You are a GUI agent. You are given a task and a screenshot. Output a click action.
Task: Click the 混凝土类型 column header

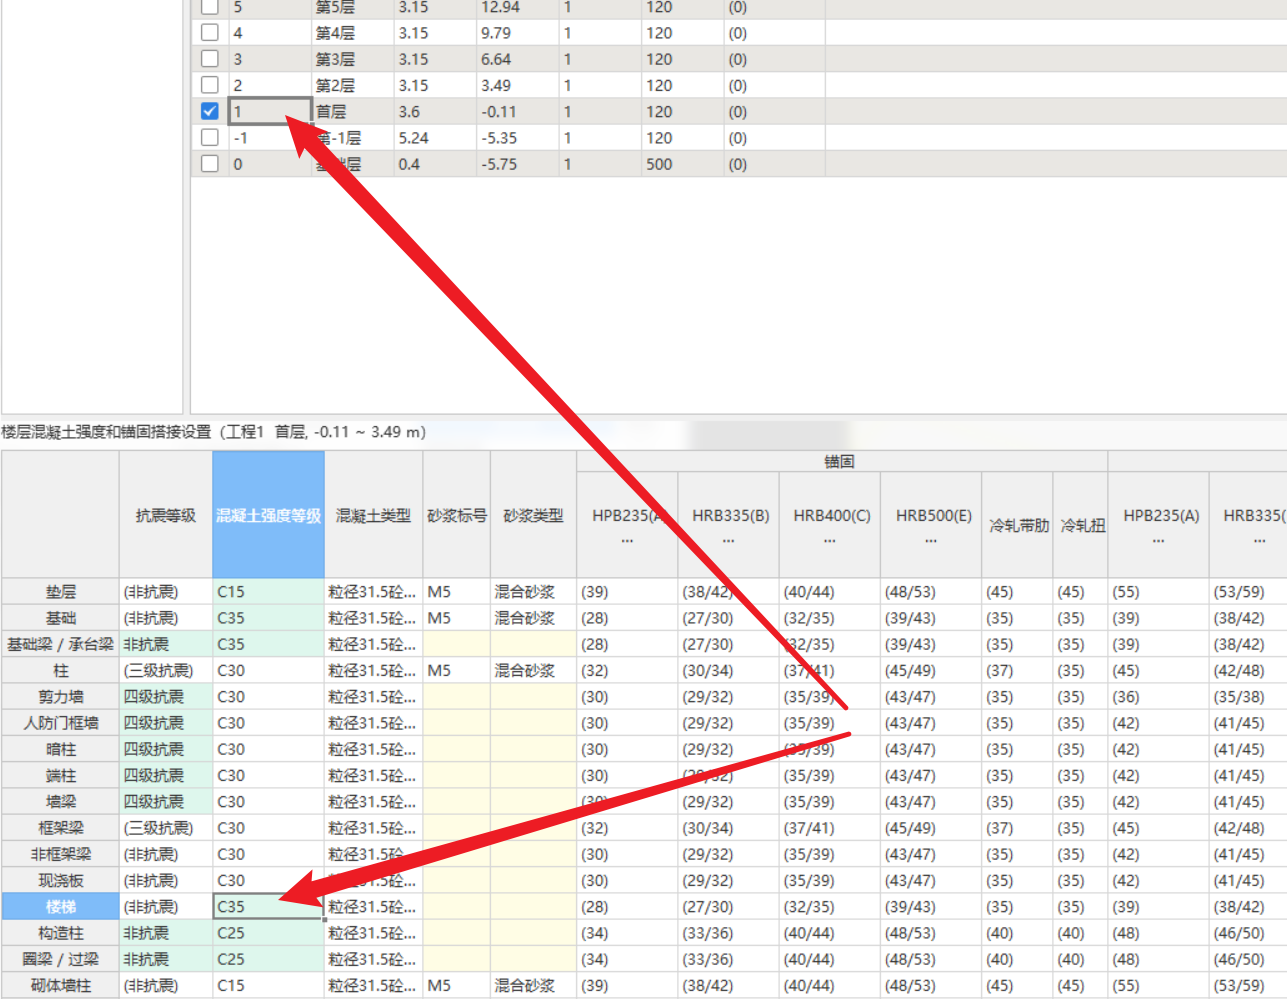coord(373,515)
